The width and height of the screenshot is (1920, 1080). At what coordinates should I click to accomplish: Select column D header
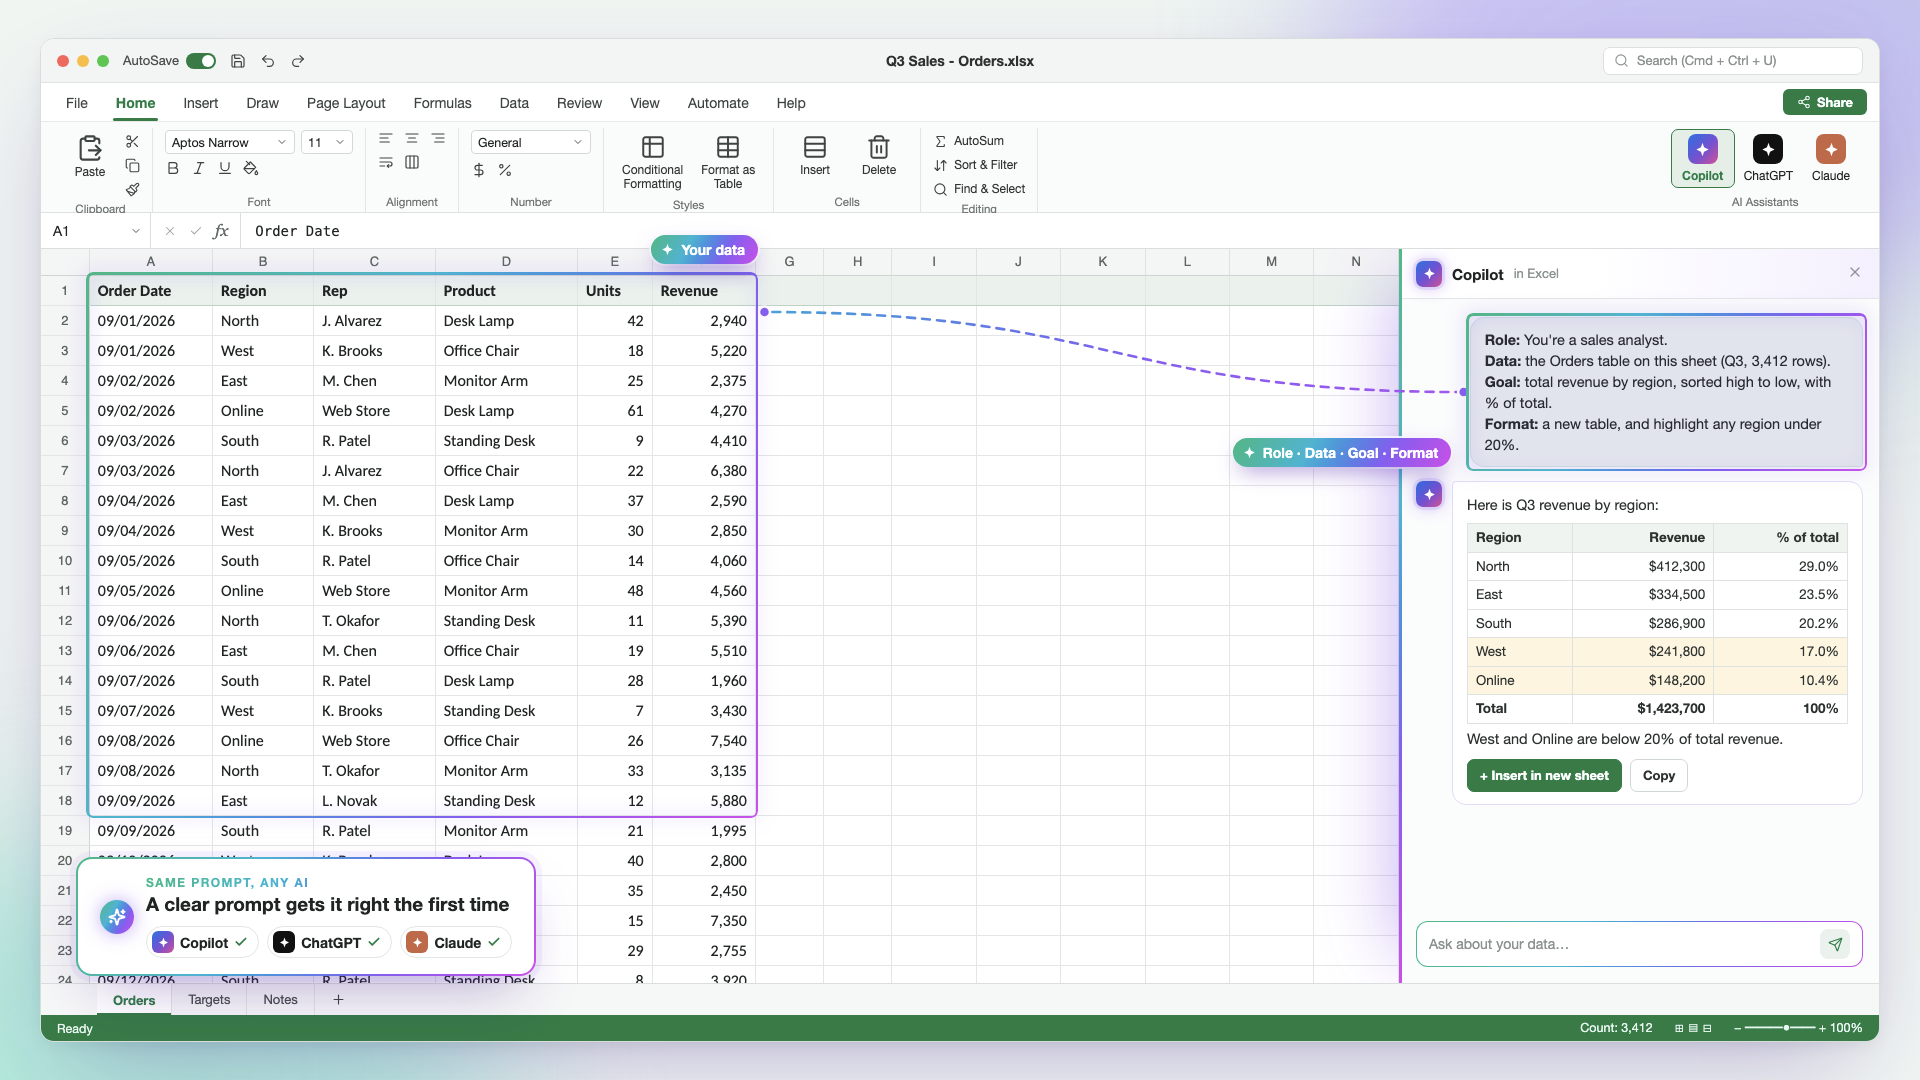[x=506, y=262]
